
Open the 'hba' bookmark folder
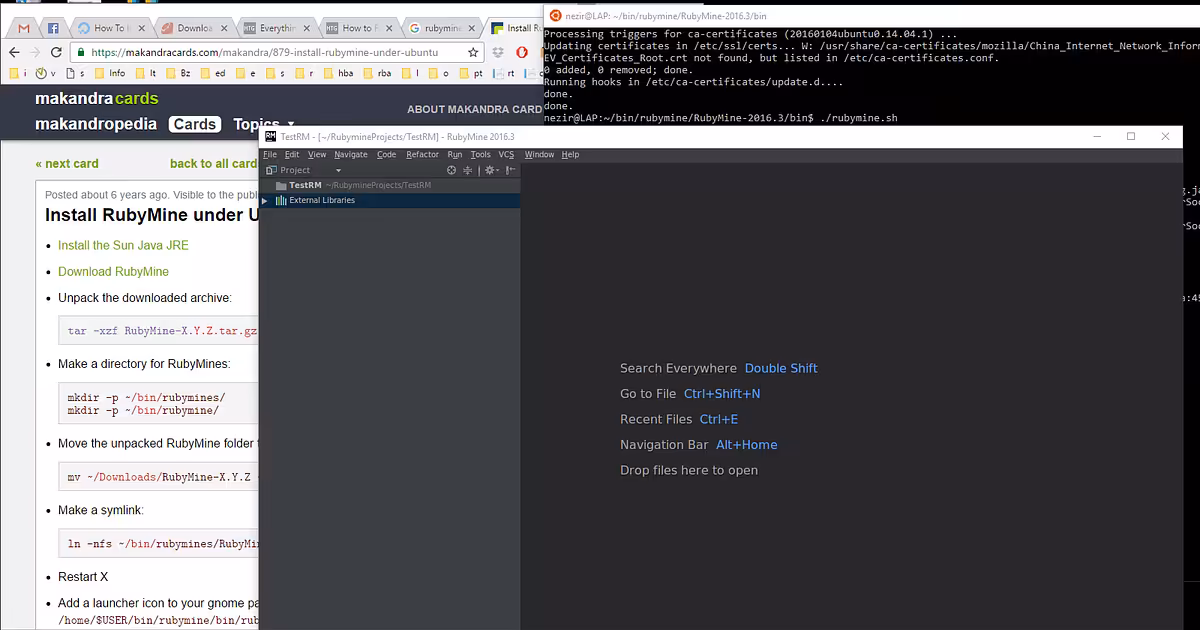(x=337, y=73)
